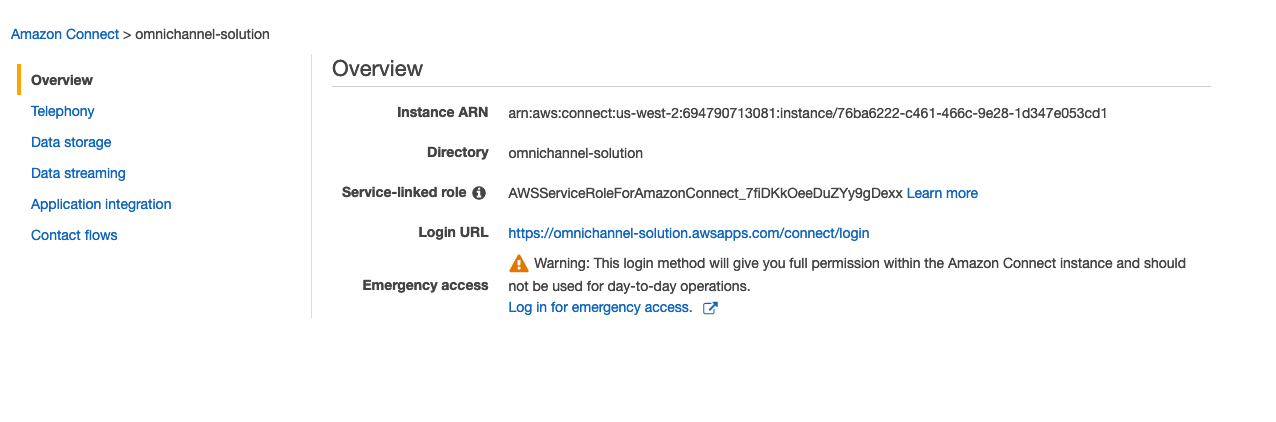Open the Data streaming page
The image size is (1276, 422).
coord(78,173)
